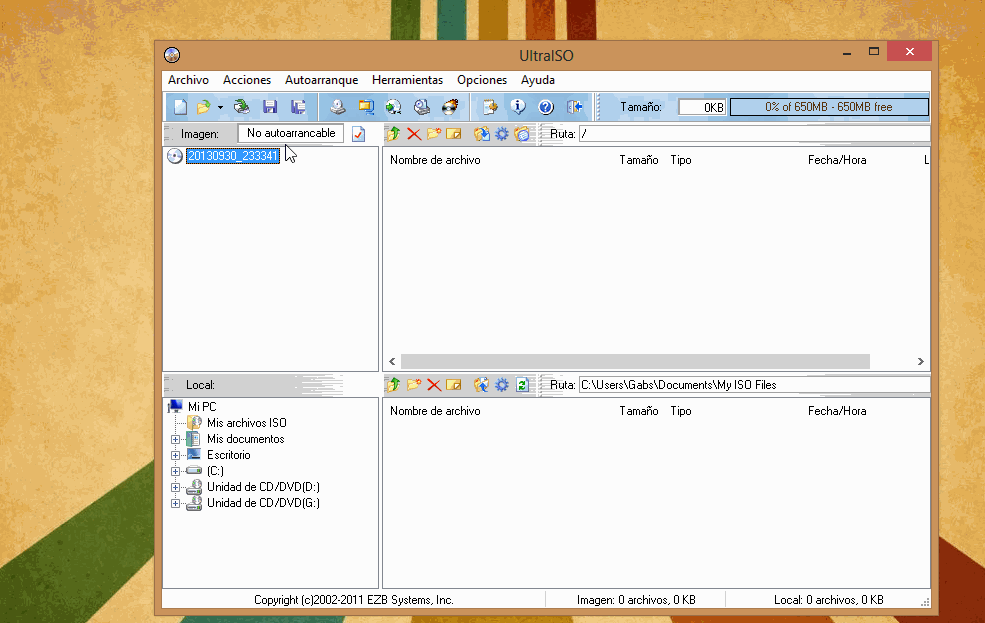Click the image pane Ruta field showing /
The width and height of the screenshot is (985, 623).
pyautogui.click(x=754, y=134)
